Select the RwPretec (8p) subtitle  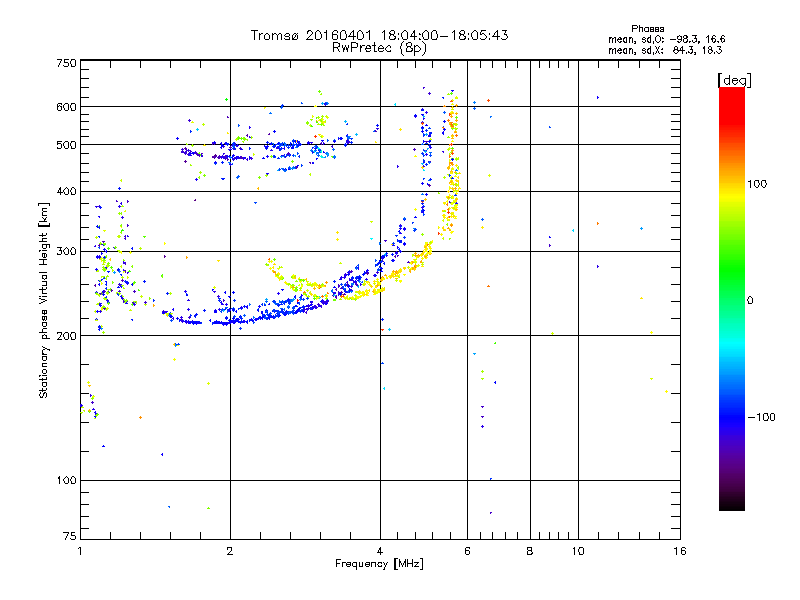[x=379, y=47]
